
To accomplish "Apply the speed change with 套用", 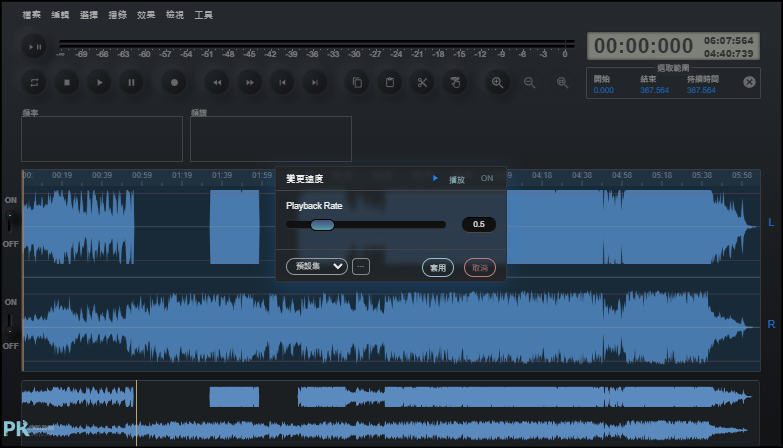I will 438,268.
